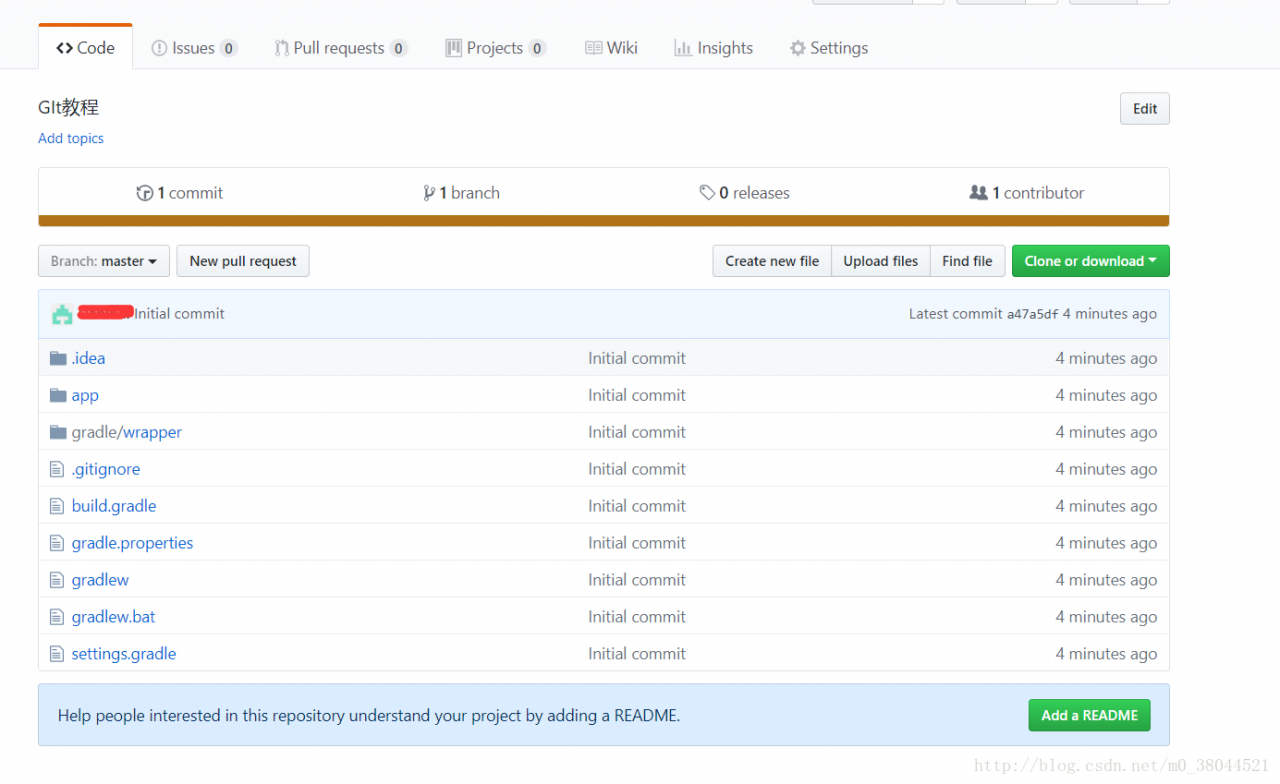Screen dimensions: 1280x784
Task: Click the app folder icon
Action: point(58,395)
